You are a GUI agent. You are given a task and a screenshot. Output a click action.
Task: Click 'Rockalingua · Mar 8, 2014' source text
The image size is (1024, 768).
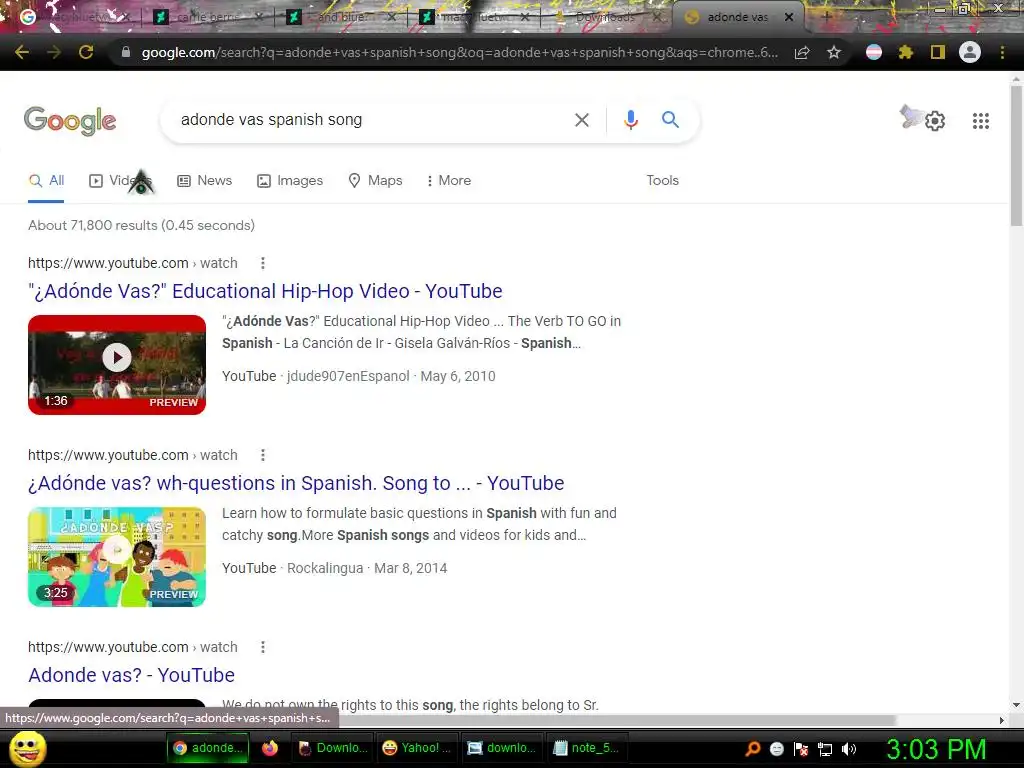coord(367,568)
